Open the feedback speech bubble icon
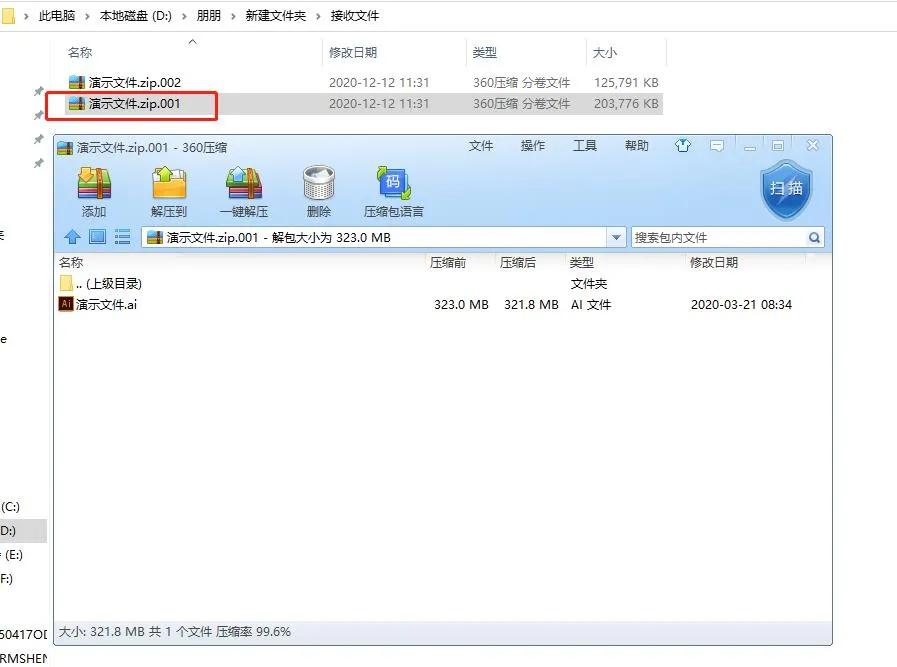This screenshot has width=897, height=667. point(716,146)
